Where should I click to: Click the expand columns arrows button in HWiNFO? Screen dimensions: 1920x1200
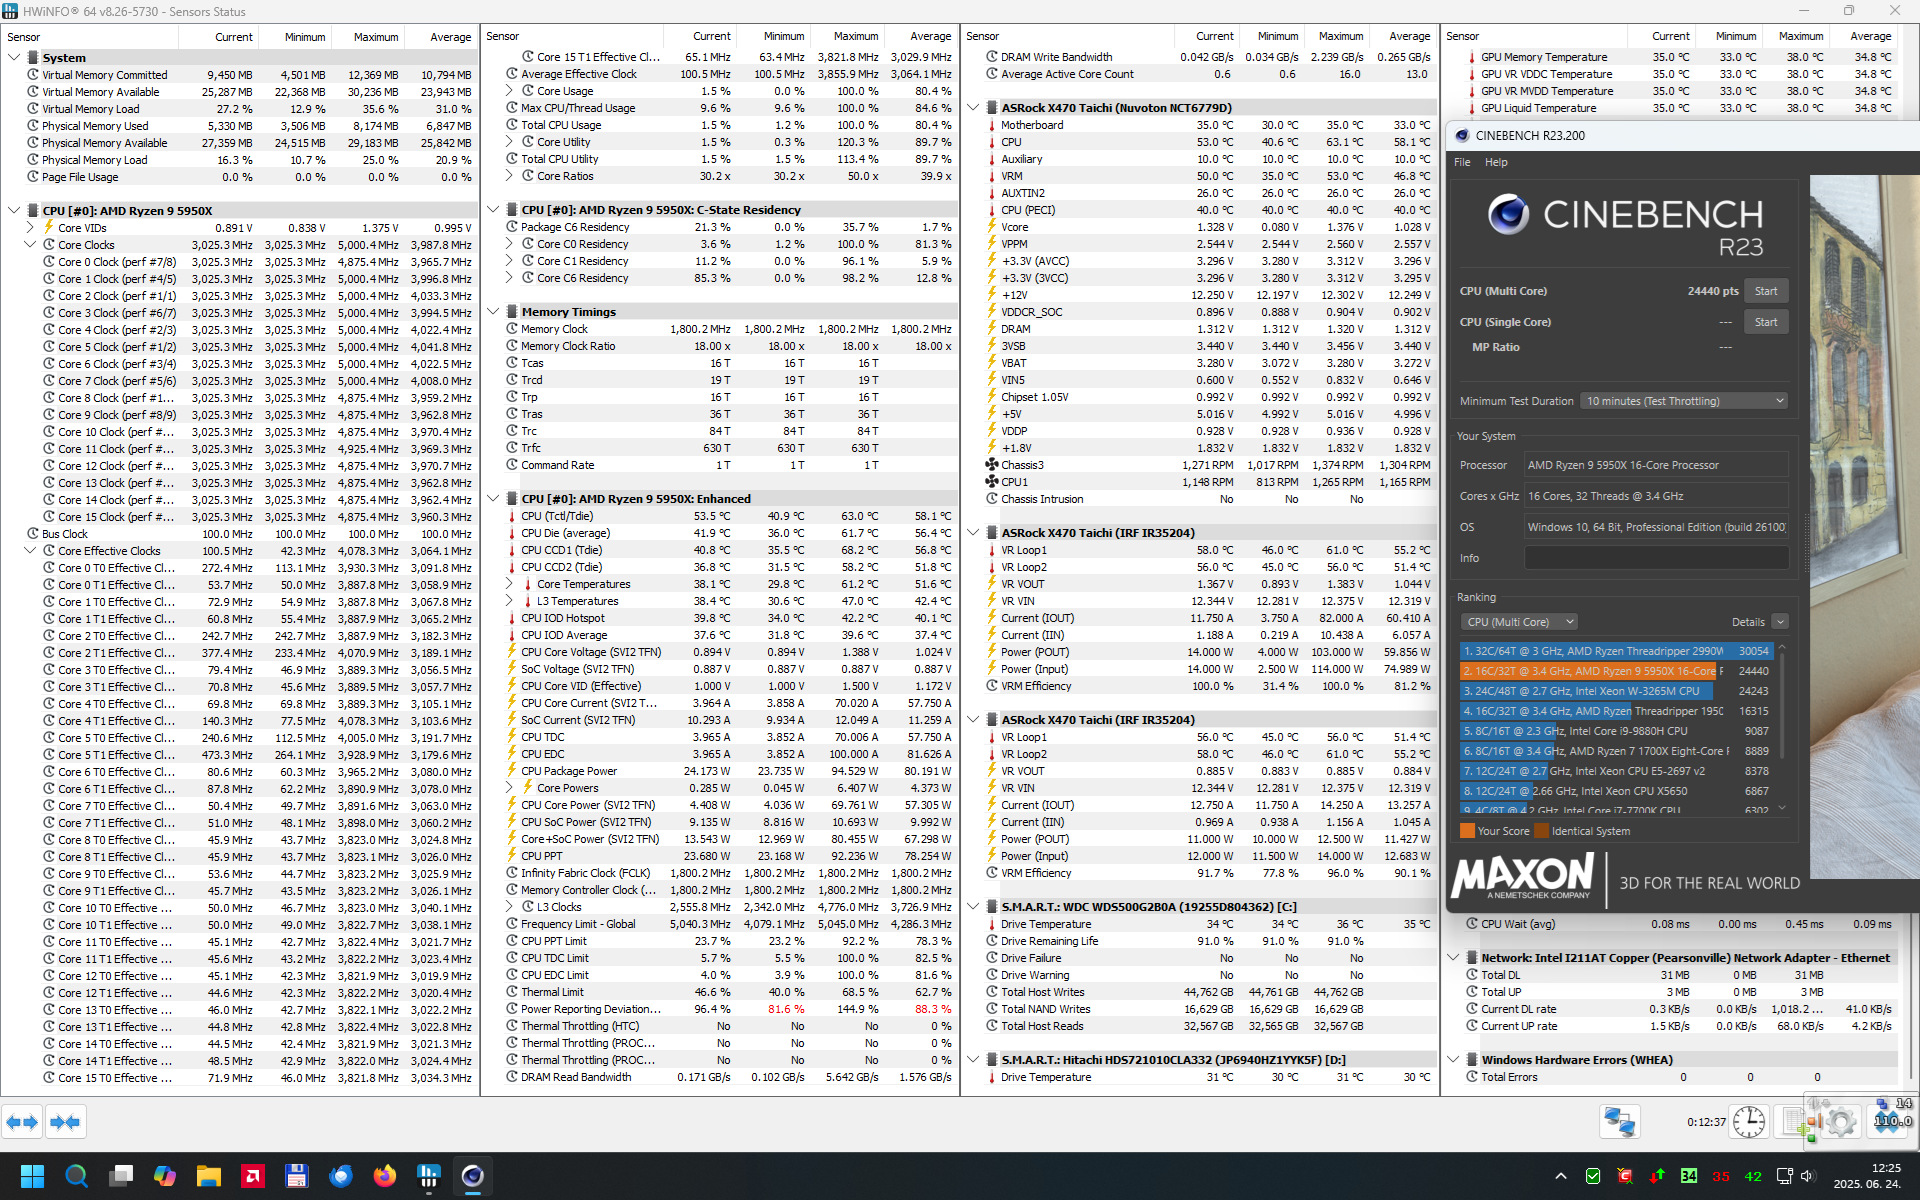(22, 1122)
